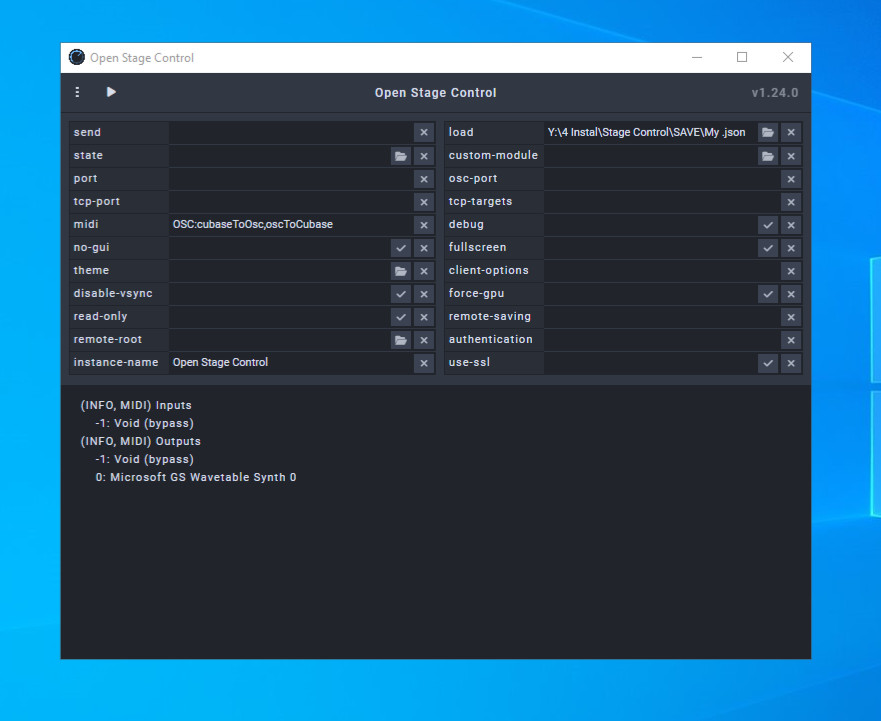This screenshot has width=881, height=721.
Task: Clear the midi field value
Action: pyautogui.click(x=424, y=225)
